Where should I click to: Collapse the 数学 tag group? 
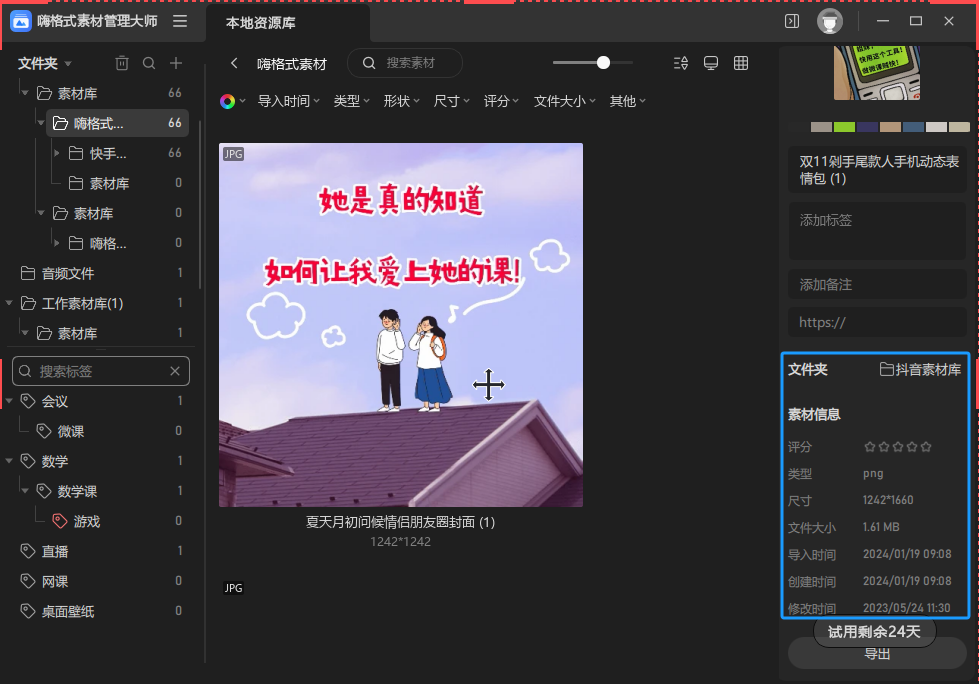9,461
